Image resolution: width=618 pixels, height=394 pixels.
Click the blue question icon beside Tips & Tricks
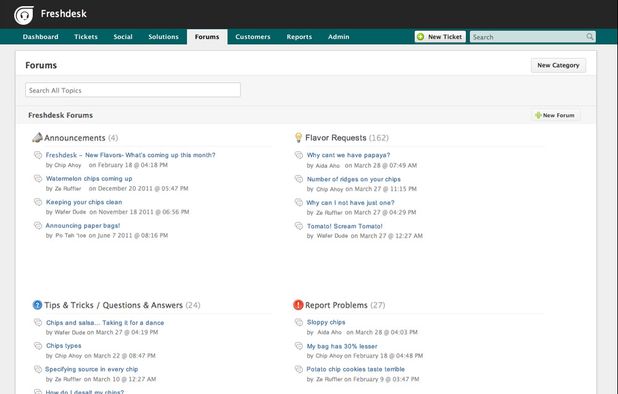pyautogui.click(x=37, y=305)
